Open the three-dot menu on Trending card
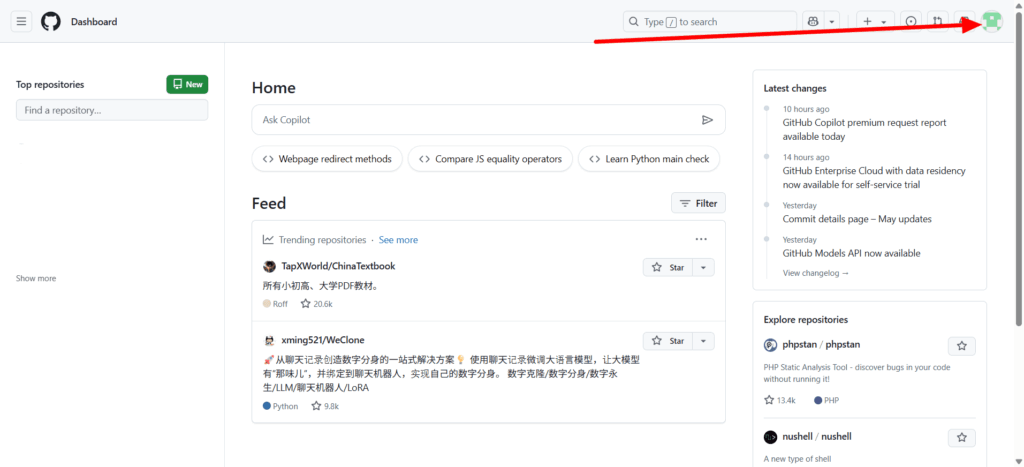The image size is (1024, 467). tap(701, 239)
